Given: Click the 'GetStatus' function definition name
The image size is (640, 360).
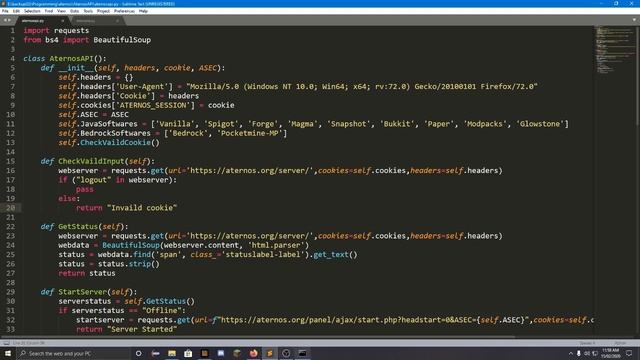Looking at the screenshot, I should (x=78, y=227).
